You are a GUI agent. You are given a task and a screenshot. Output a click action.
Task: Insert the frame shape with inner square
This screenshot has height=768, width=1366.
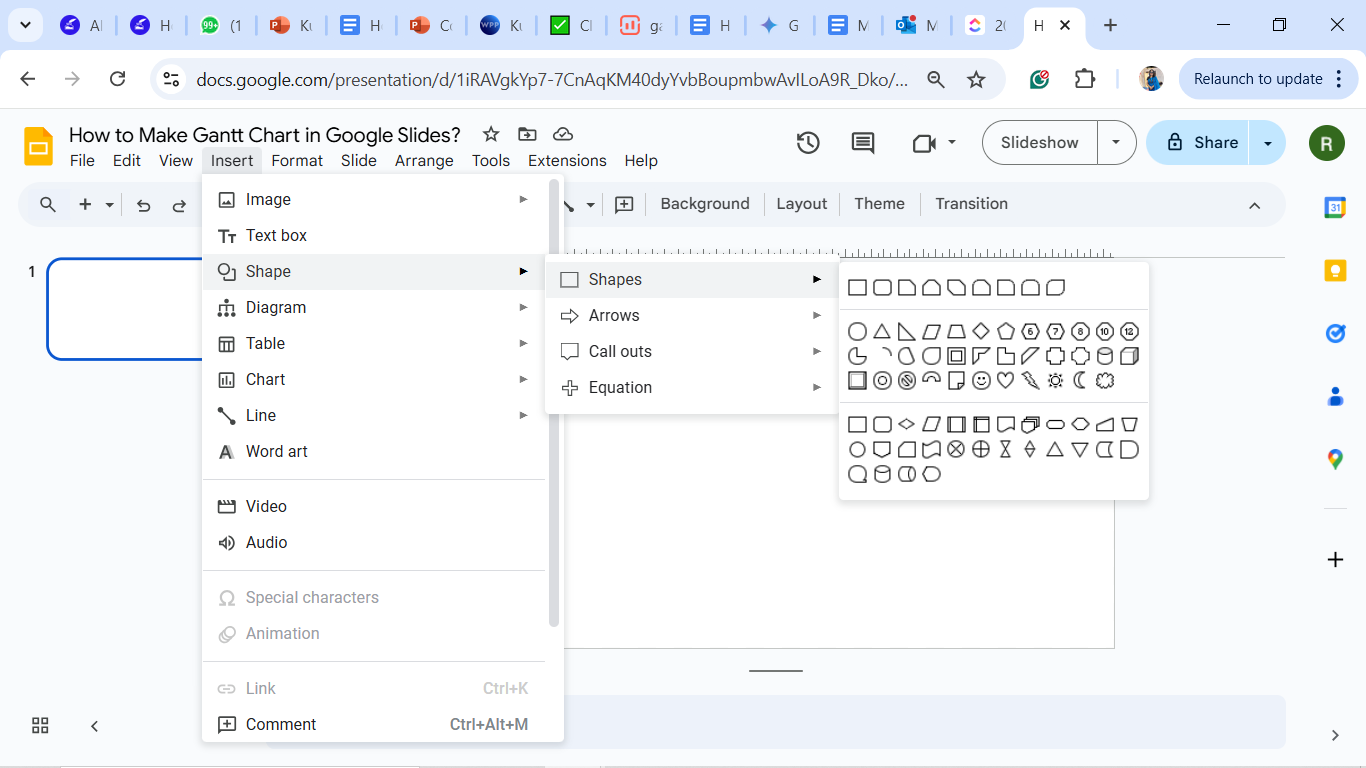point(956,356)
